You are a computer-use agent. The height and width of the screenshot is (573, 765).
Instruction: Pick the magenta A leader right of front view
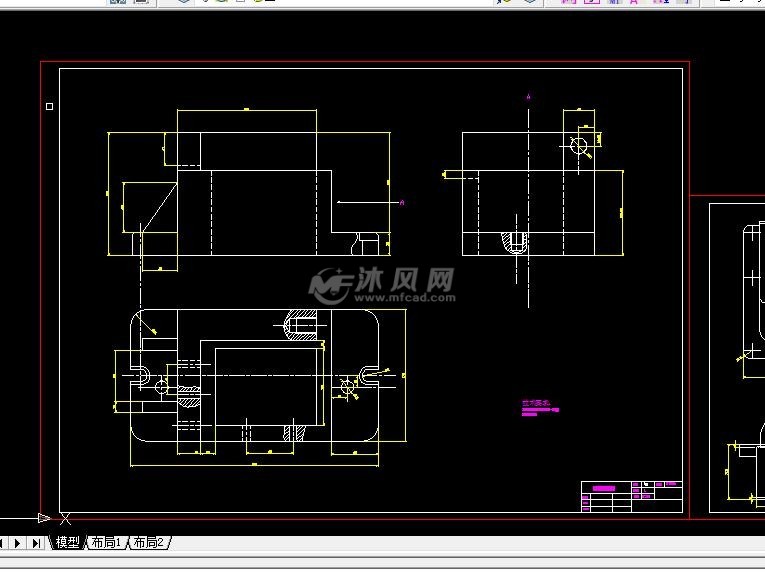tap(401, 203)
